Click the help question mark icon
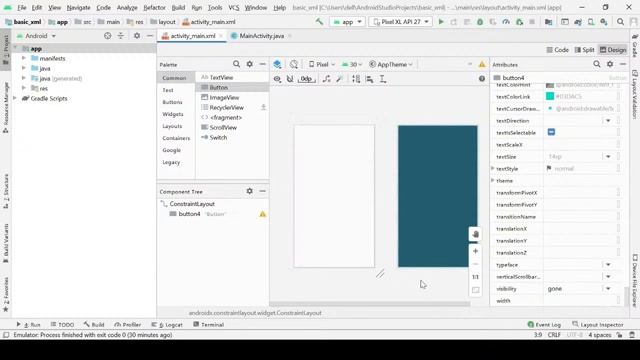This screenshot has width=640, height=360. [x=482, y=78]
